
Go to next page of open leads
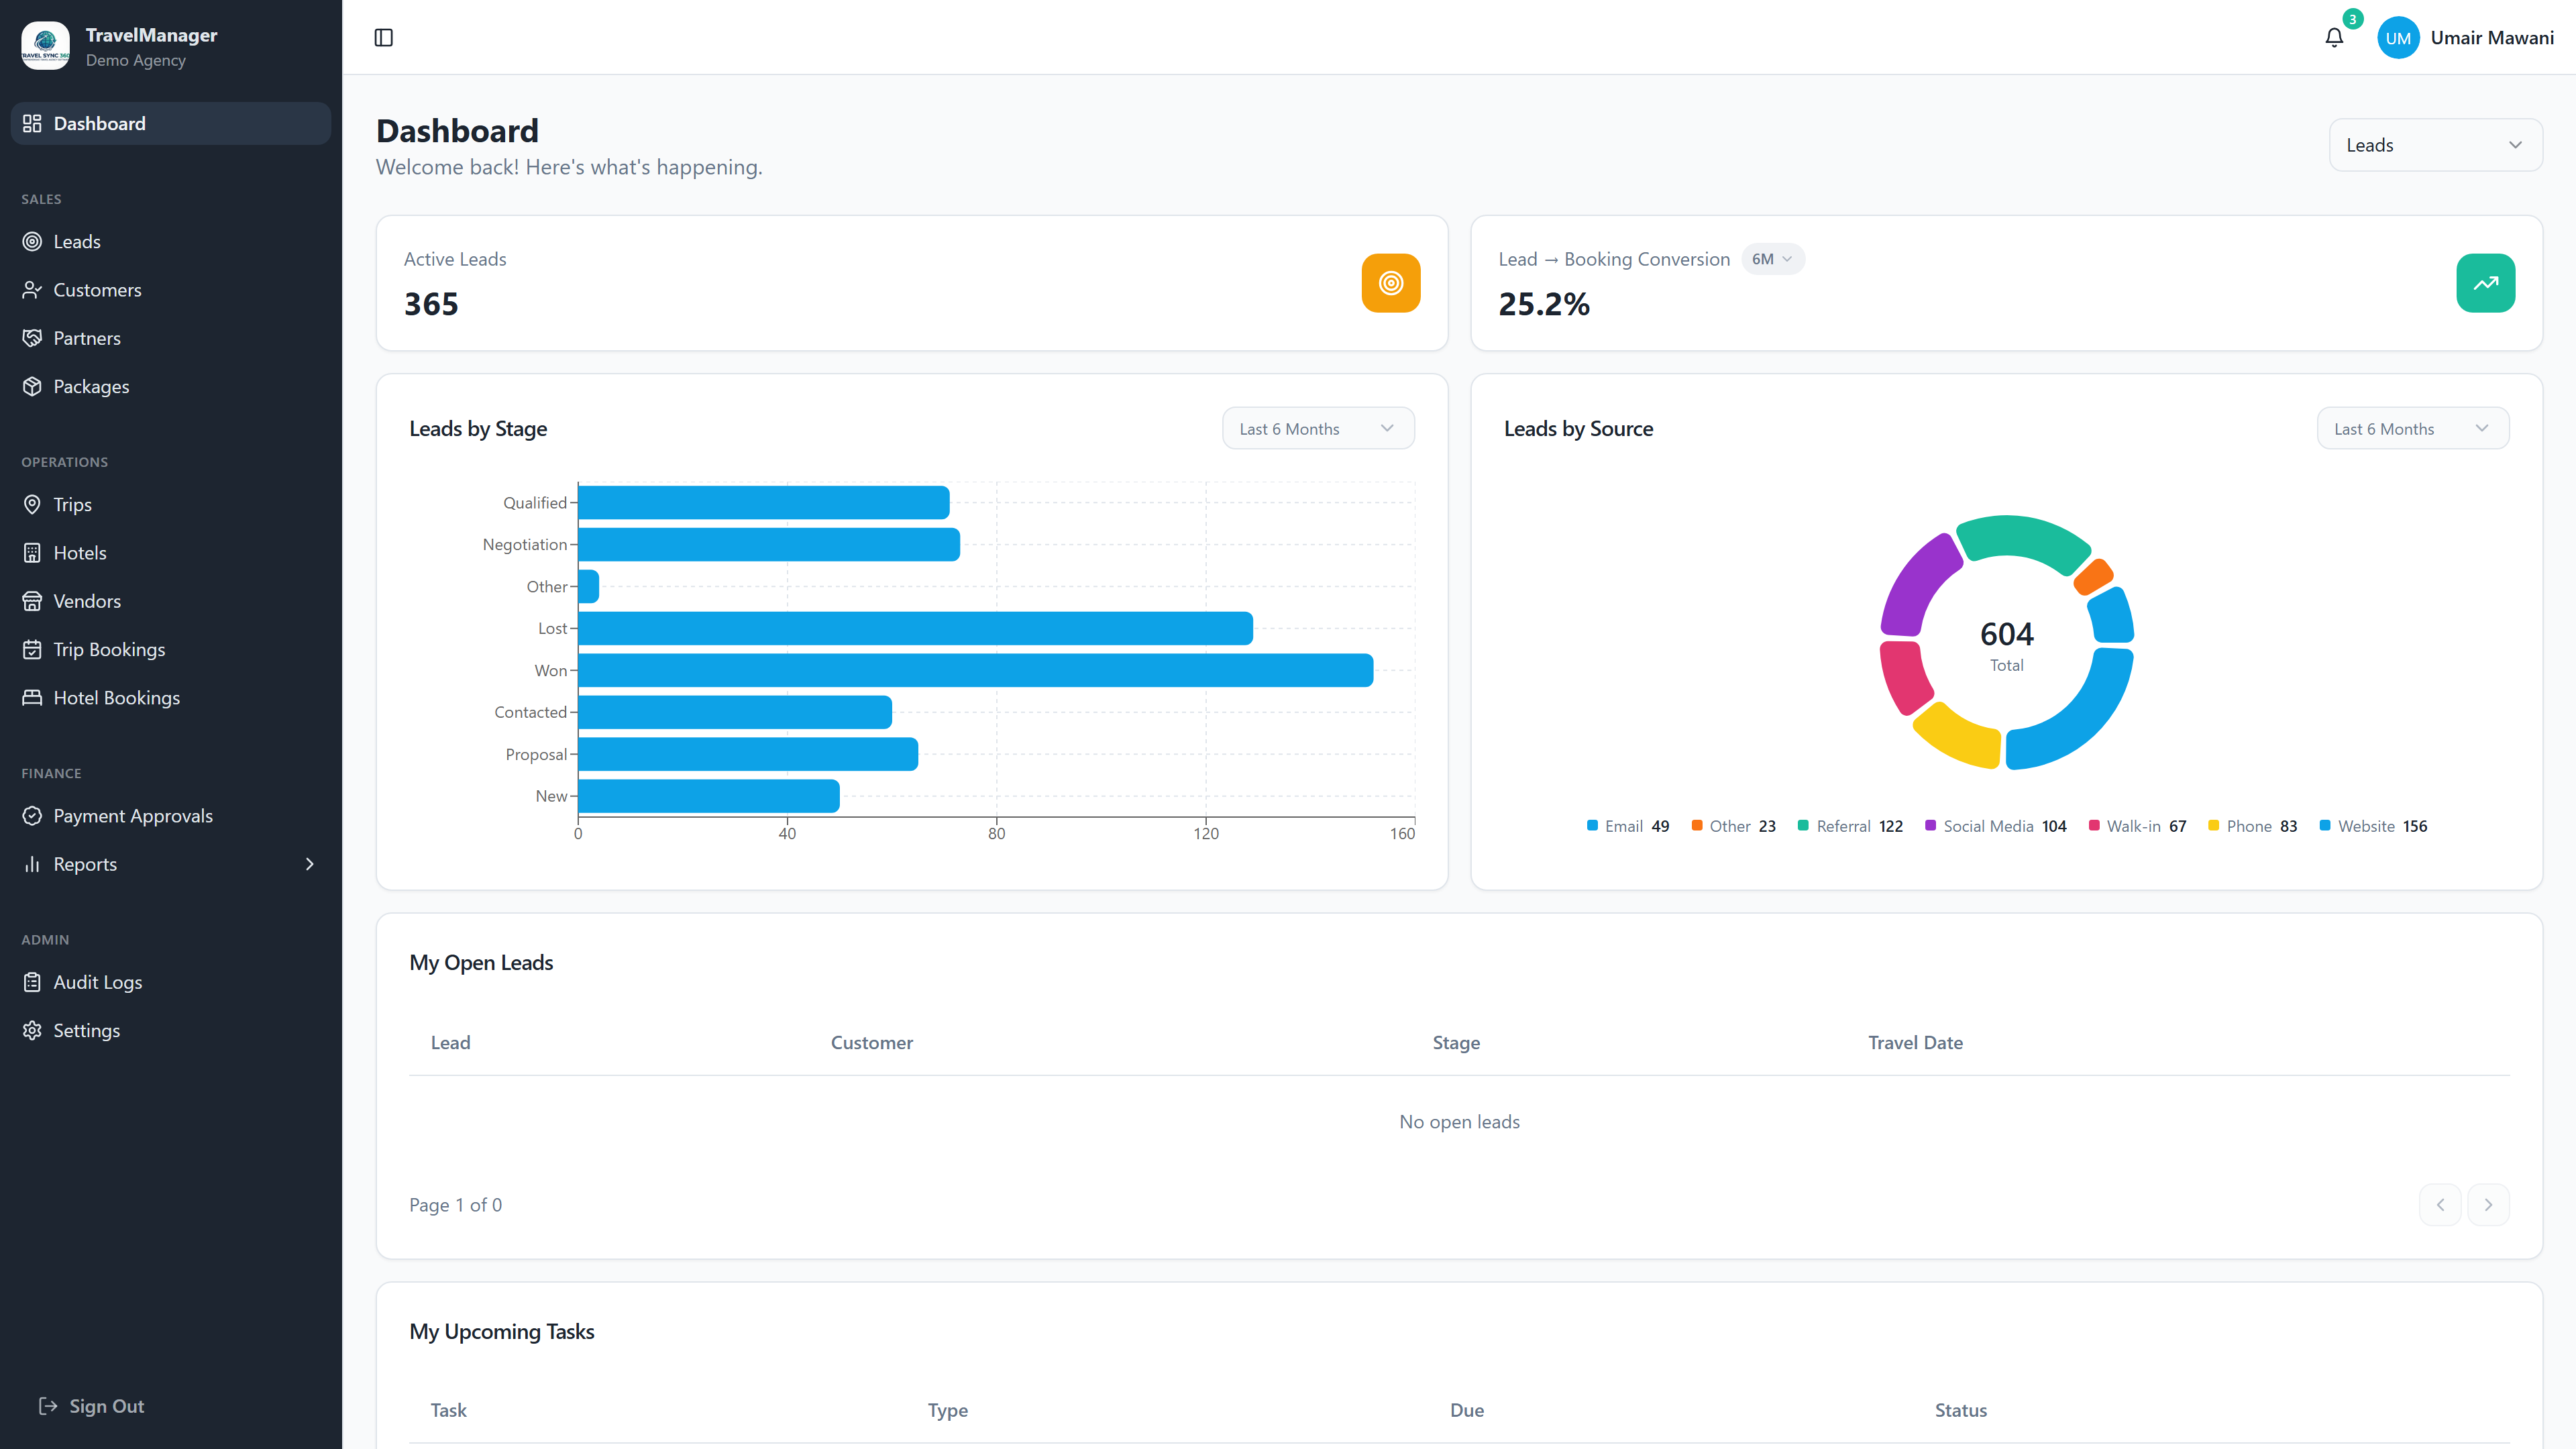coord(2488,1205)
